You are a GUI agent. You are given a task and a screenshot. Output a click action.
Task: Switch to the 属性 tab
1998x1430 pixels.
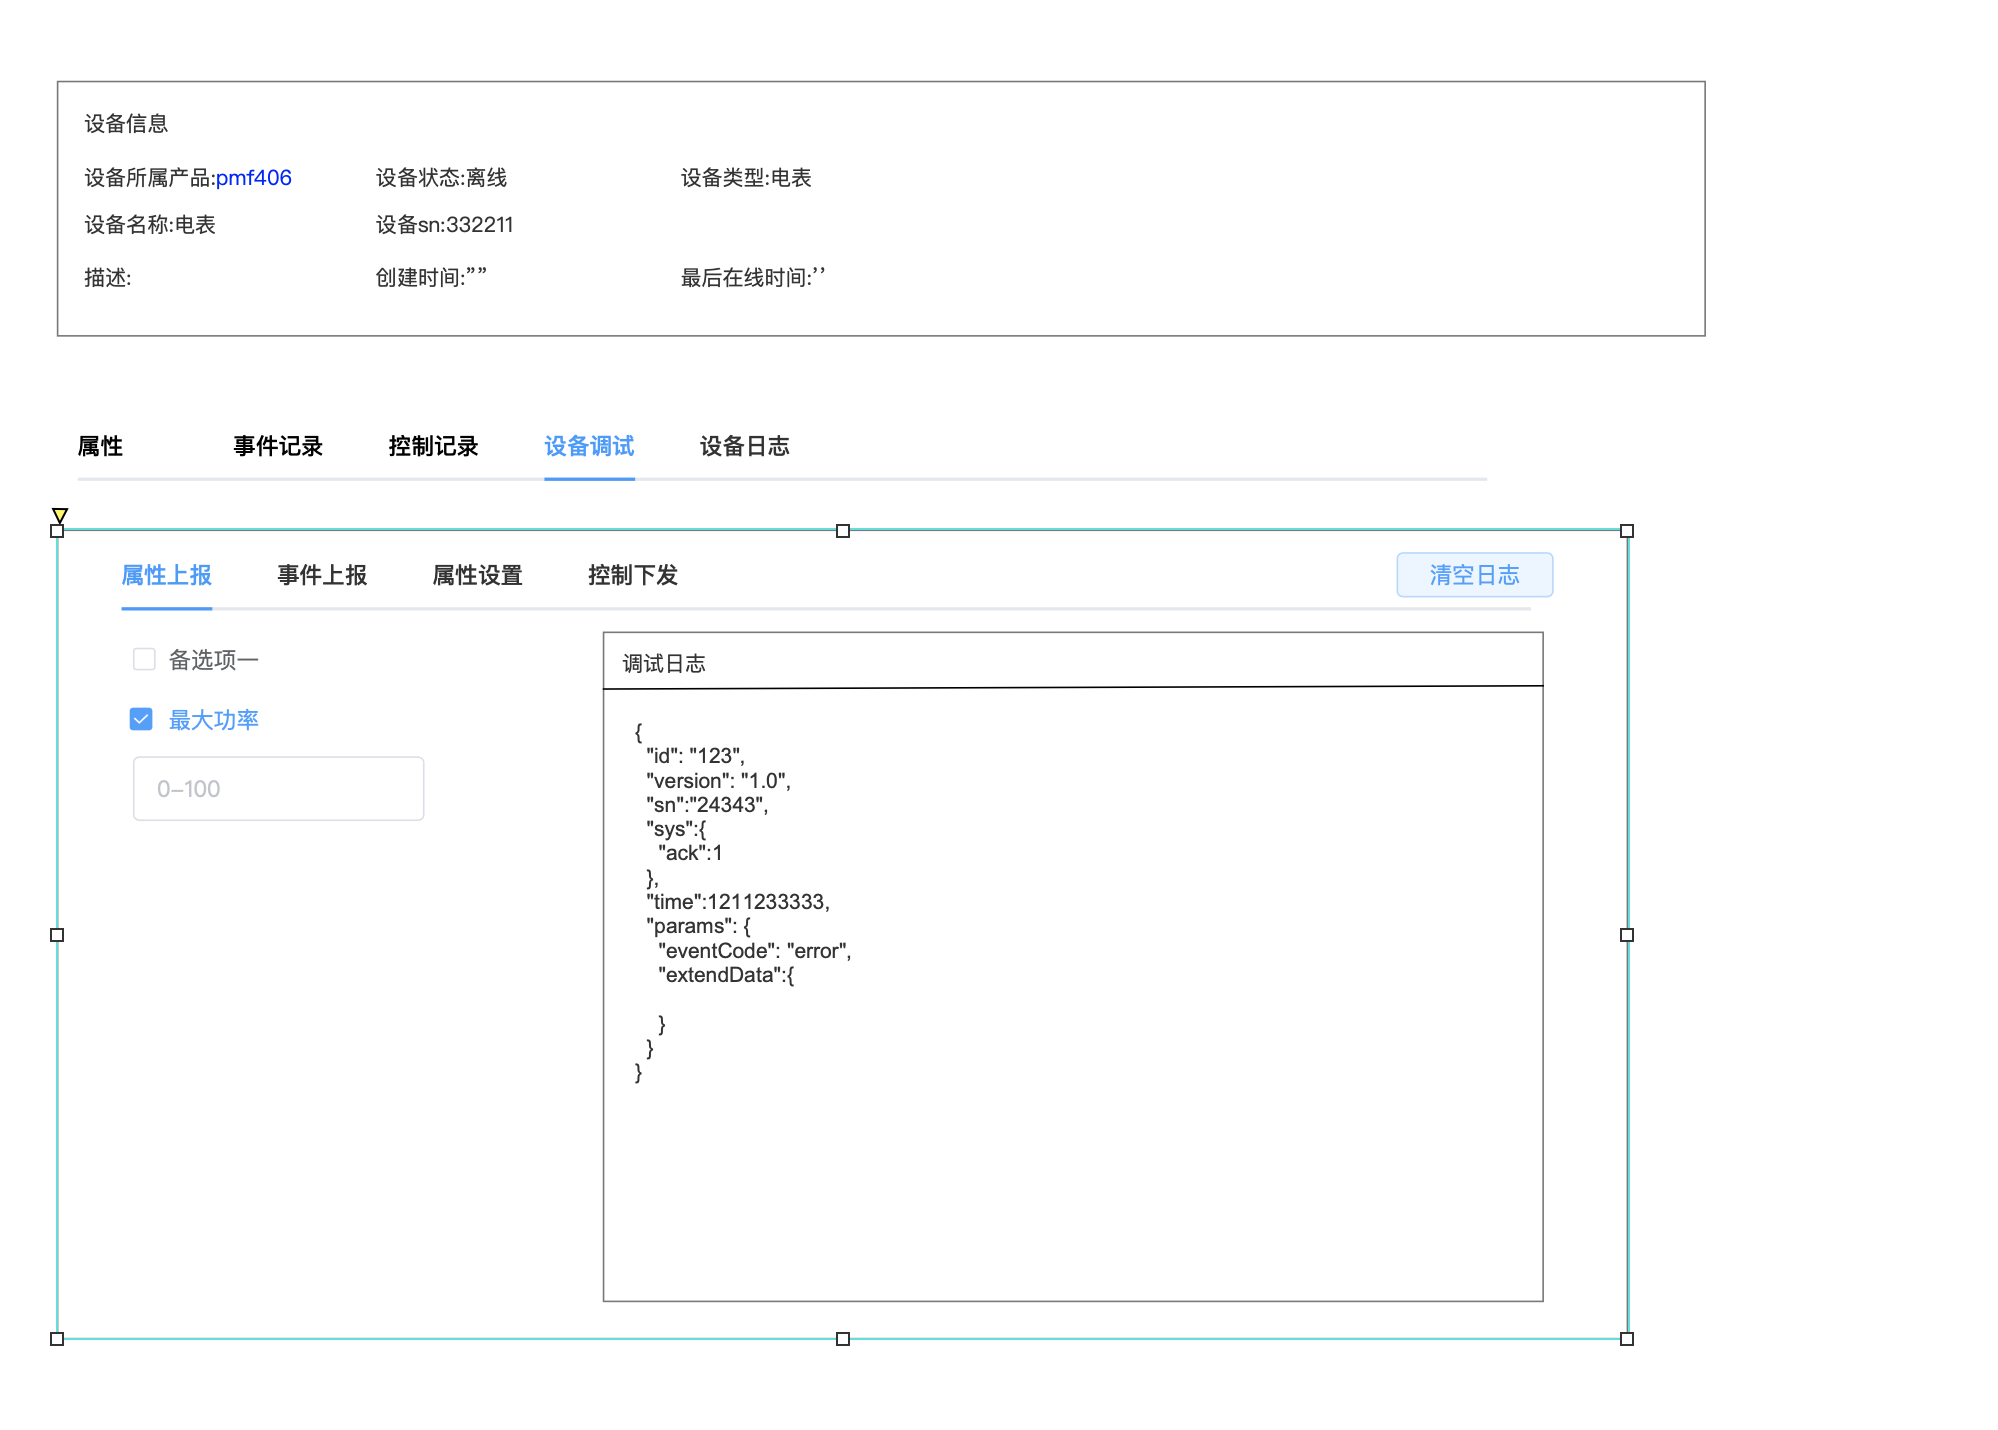pos(100,446)
